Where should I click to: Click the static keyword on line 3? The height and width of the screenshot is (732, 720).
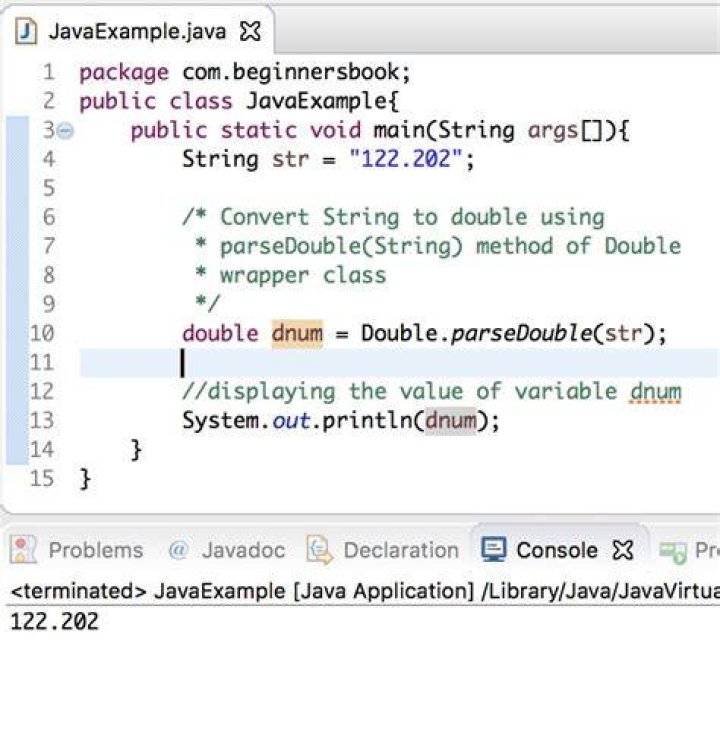[259, 130]
